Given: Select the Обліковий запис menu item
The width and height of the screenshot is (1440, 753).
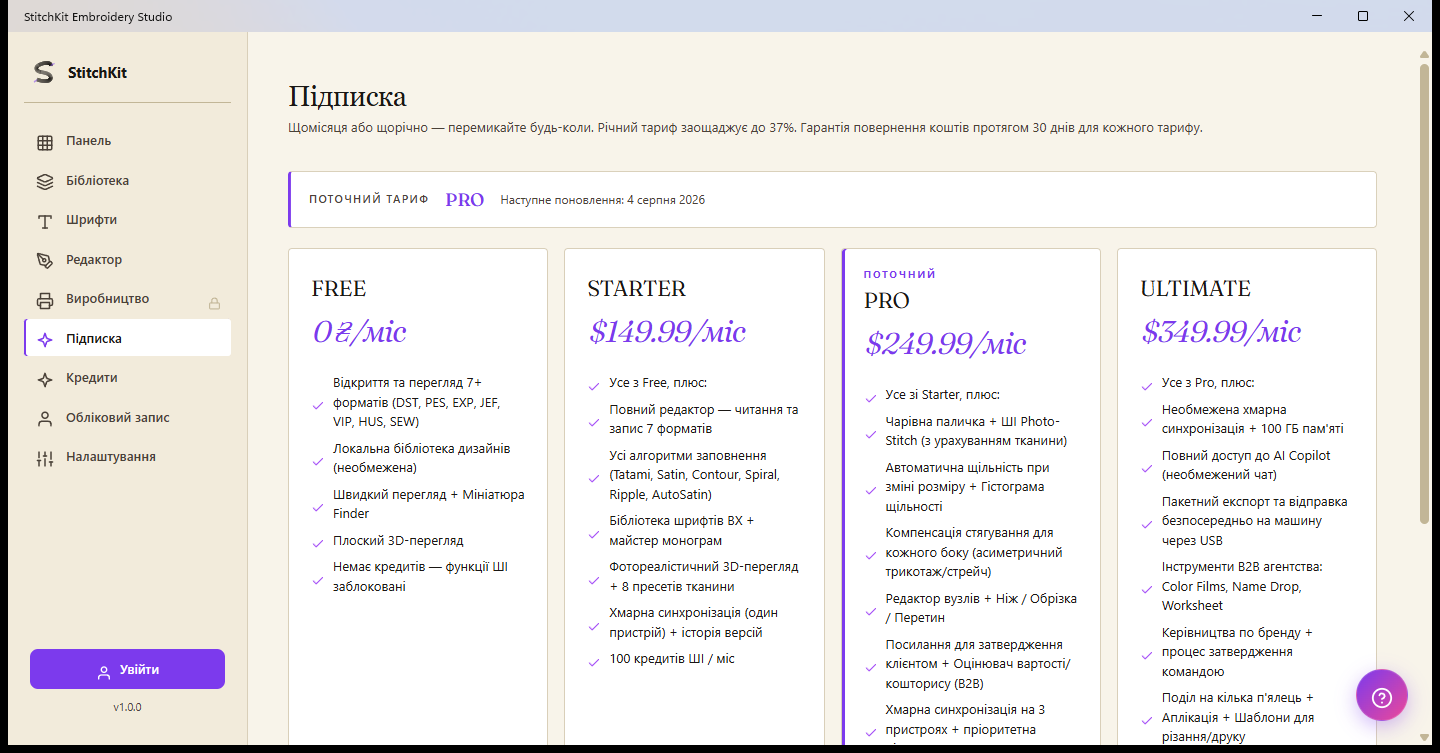Looking at the screenshot, I should 128,418.
